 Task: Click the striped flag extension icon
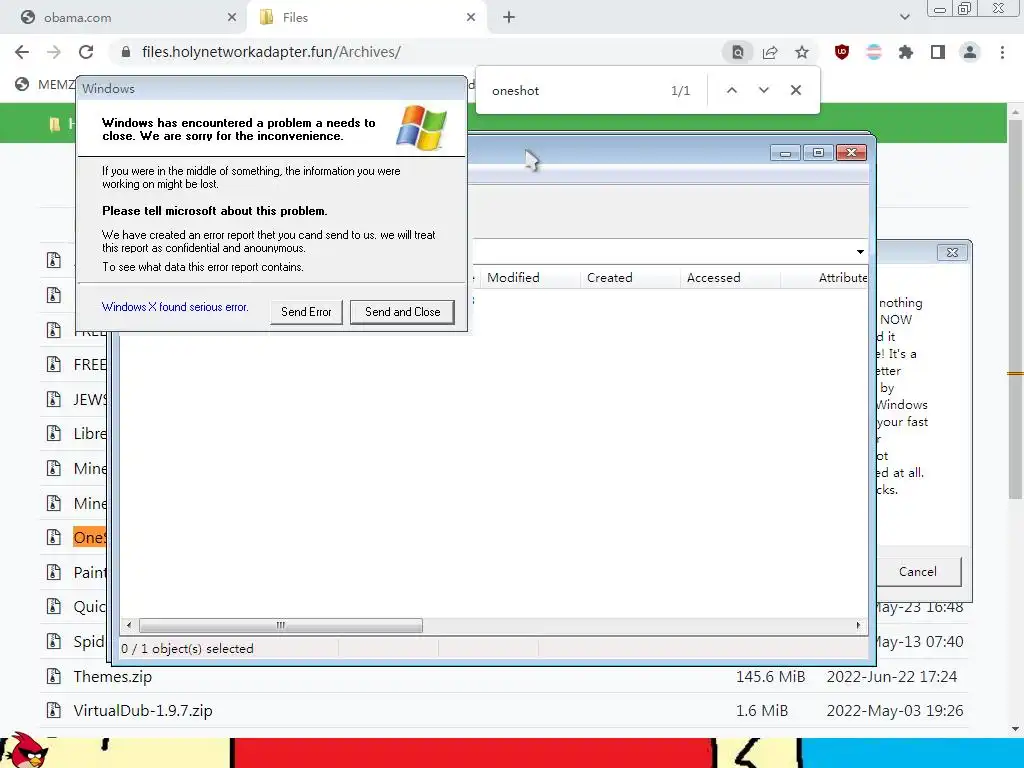point(874,52)
